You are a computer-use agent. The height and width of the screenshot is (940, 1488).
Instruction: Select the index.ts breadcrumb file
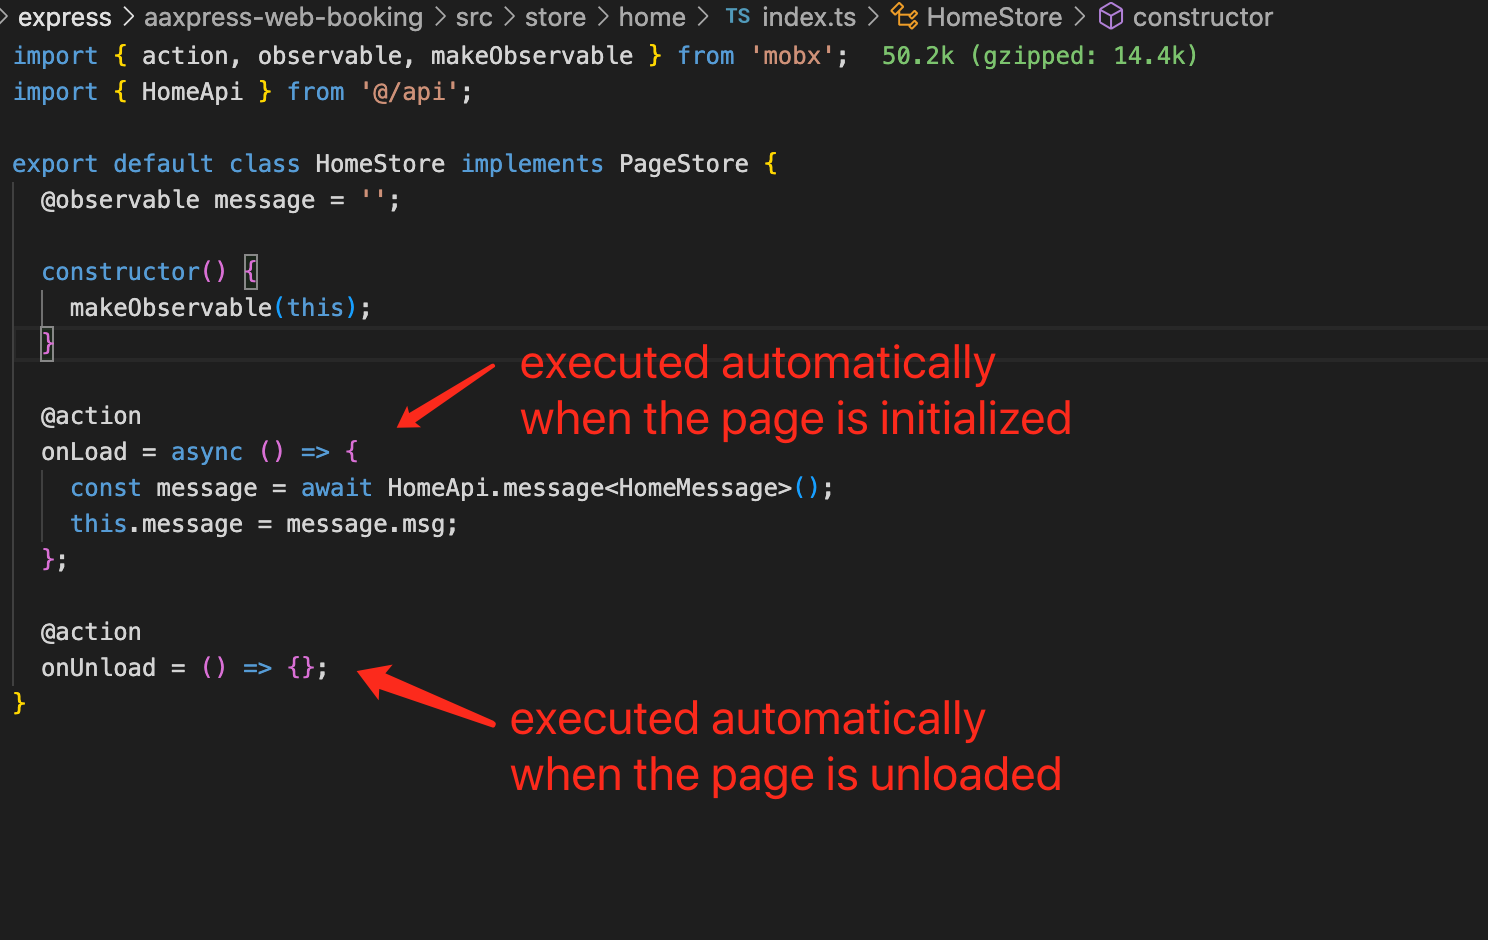coord(809,17)
